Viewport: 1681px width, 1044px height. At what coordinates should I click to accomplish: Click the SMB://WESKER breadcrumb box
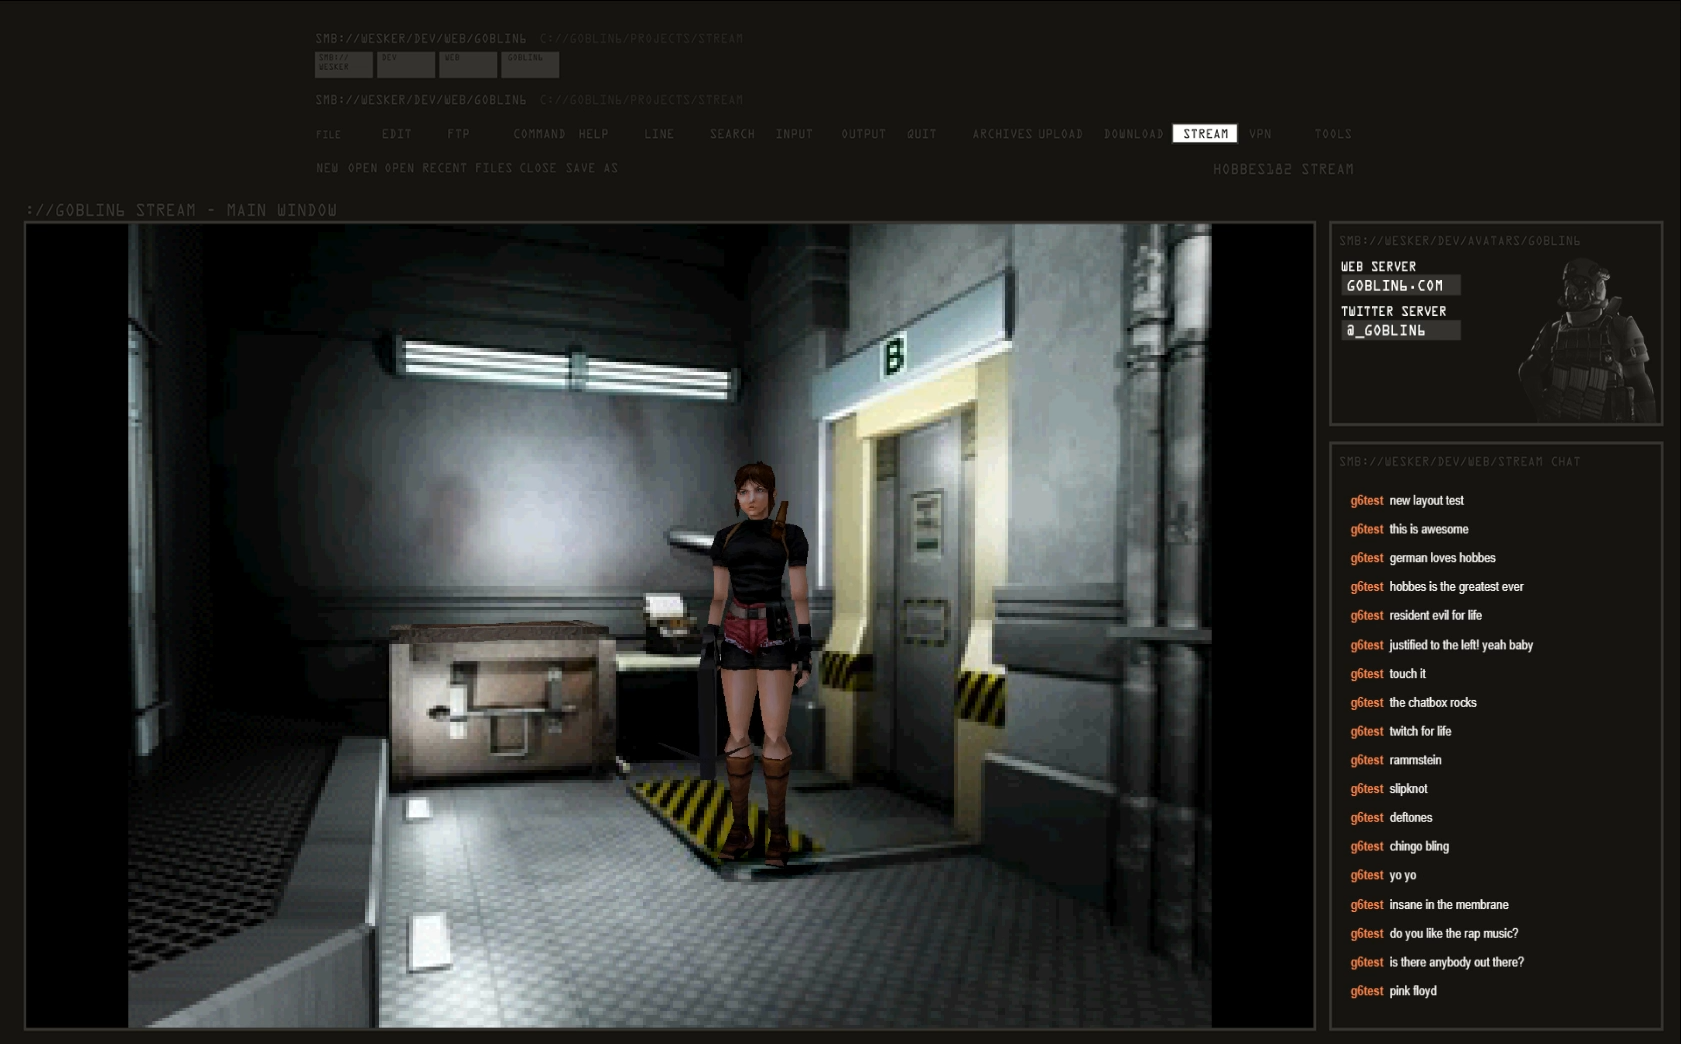[x=343, y=65]
